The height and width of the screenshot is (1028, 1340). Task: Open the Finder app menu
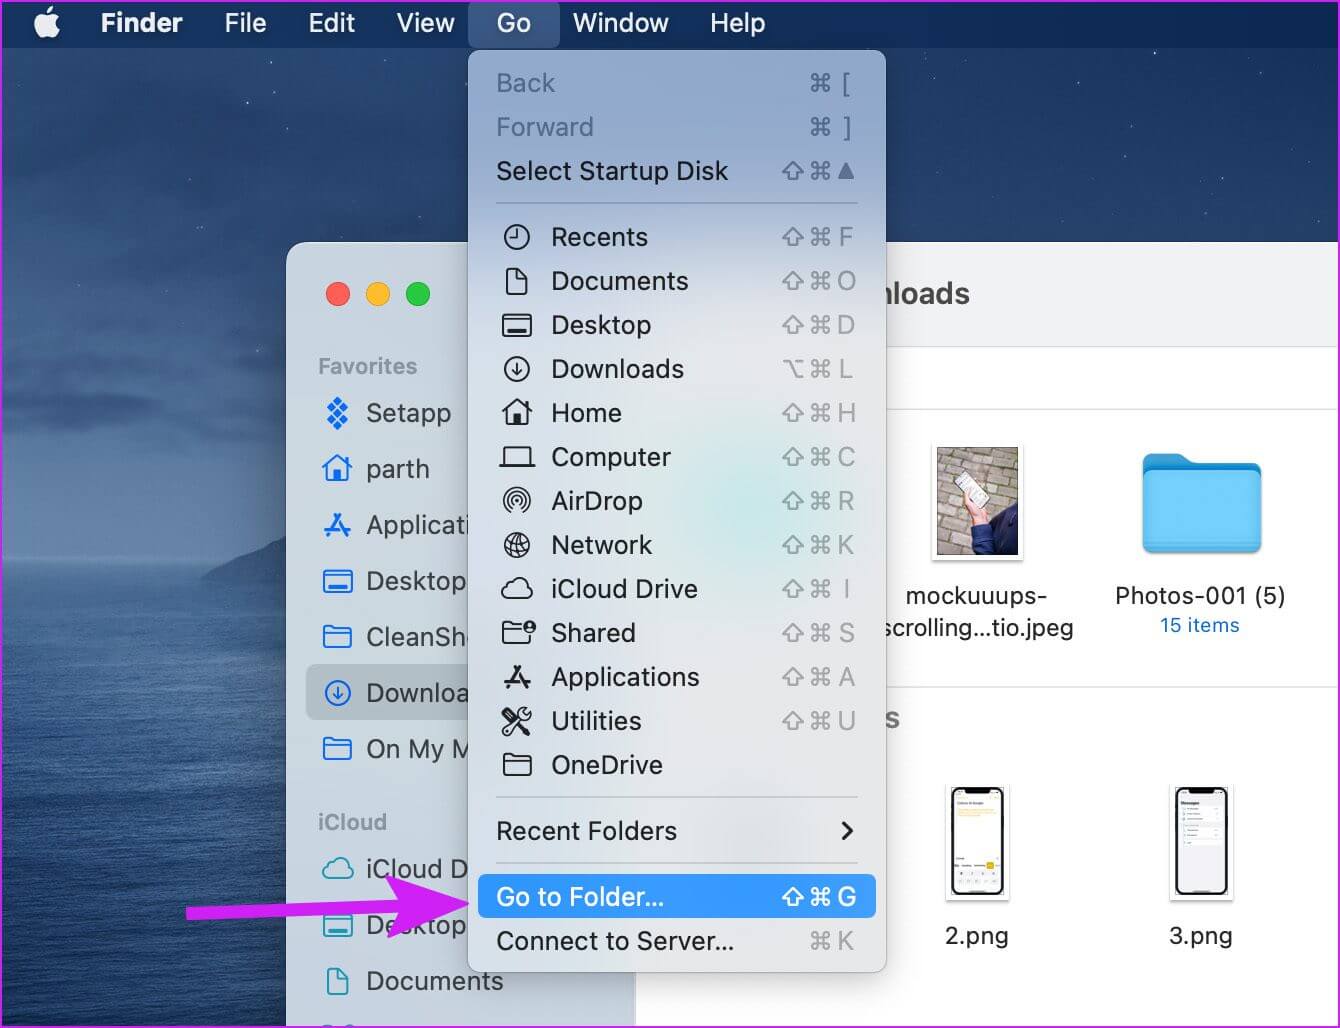[141, 23]
